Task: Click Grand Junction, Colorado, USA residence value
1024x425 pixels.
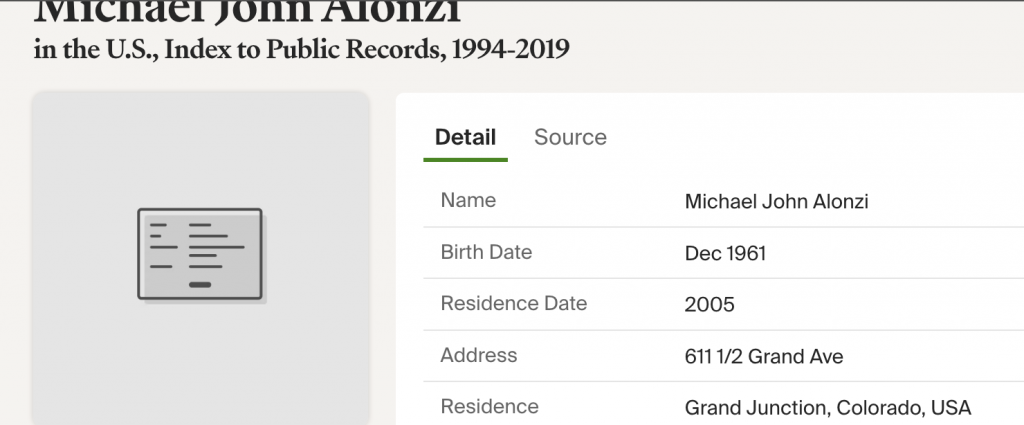Action: click(828, 408)
